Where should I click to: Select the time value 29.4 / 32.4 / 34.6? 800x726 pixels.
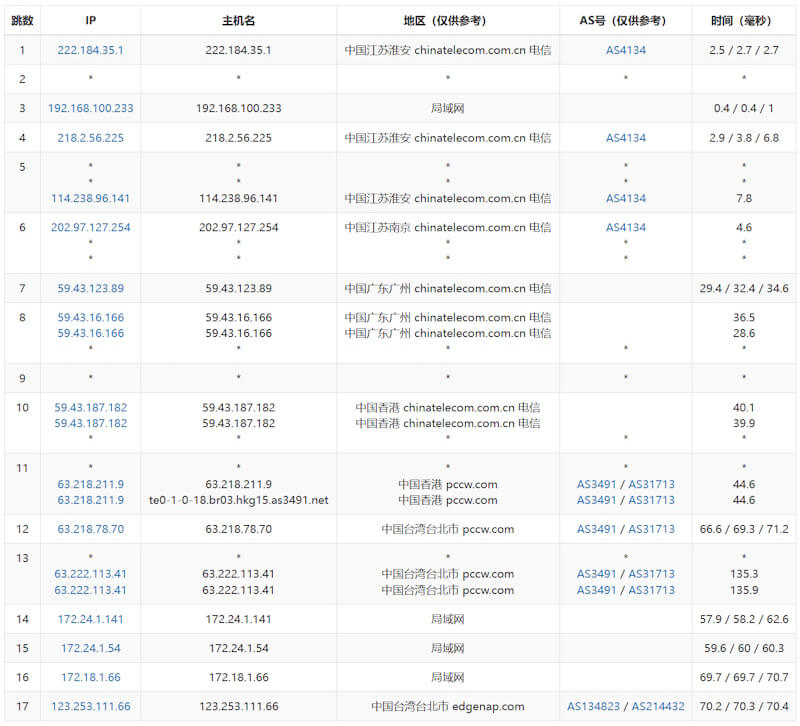pyautogui.click(x=744, y=288)
